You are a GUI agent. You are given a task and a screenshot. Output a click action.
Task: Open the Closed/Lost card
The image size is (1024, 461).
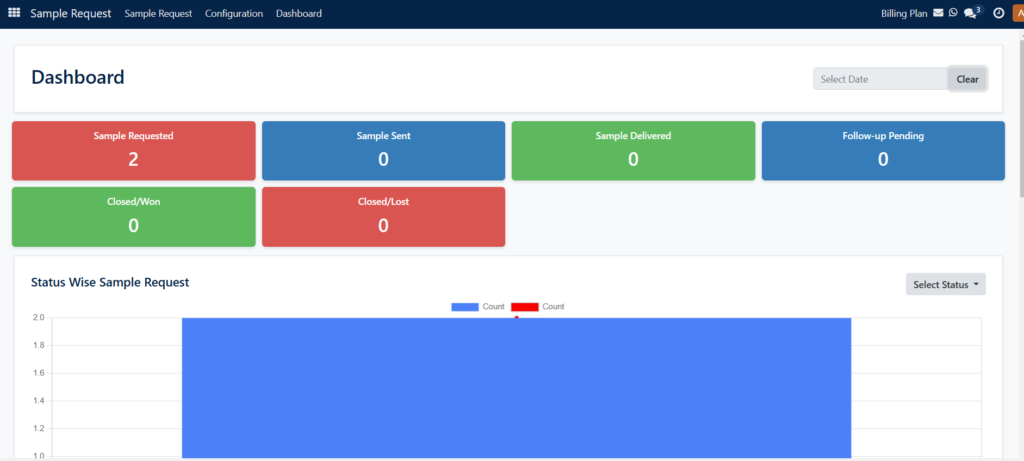pyautogui.click(x=383, y=217)
